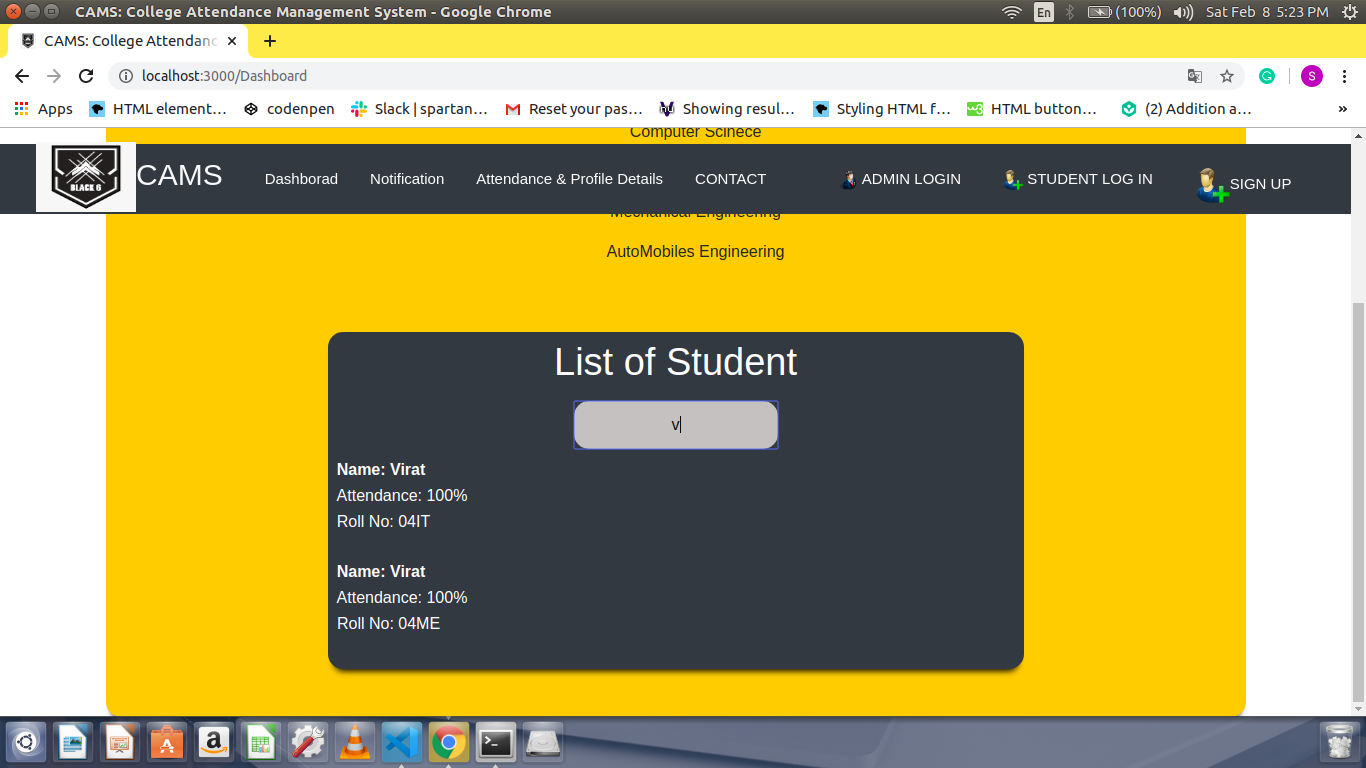1366x768 pixels.
Task: Open the Dashborad nav item
Action: (x=301, y=179)
